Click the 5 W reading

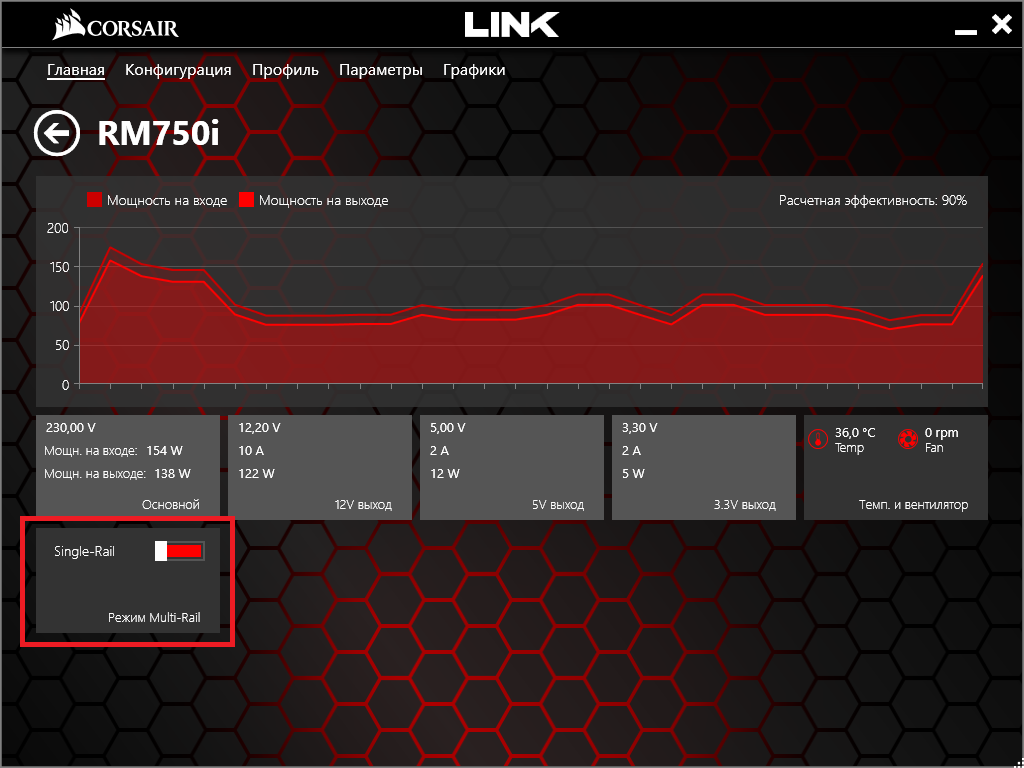(x=633, y=473)
